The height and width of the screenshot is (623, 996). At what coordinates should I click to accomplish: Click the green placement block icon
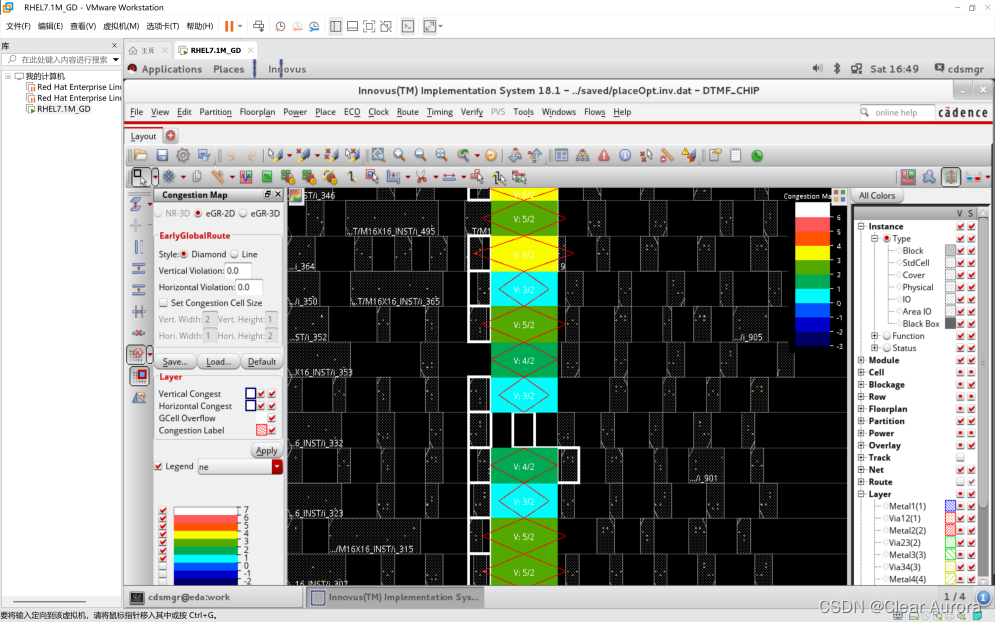267,177
